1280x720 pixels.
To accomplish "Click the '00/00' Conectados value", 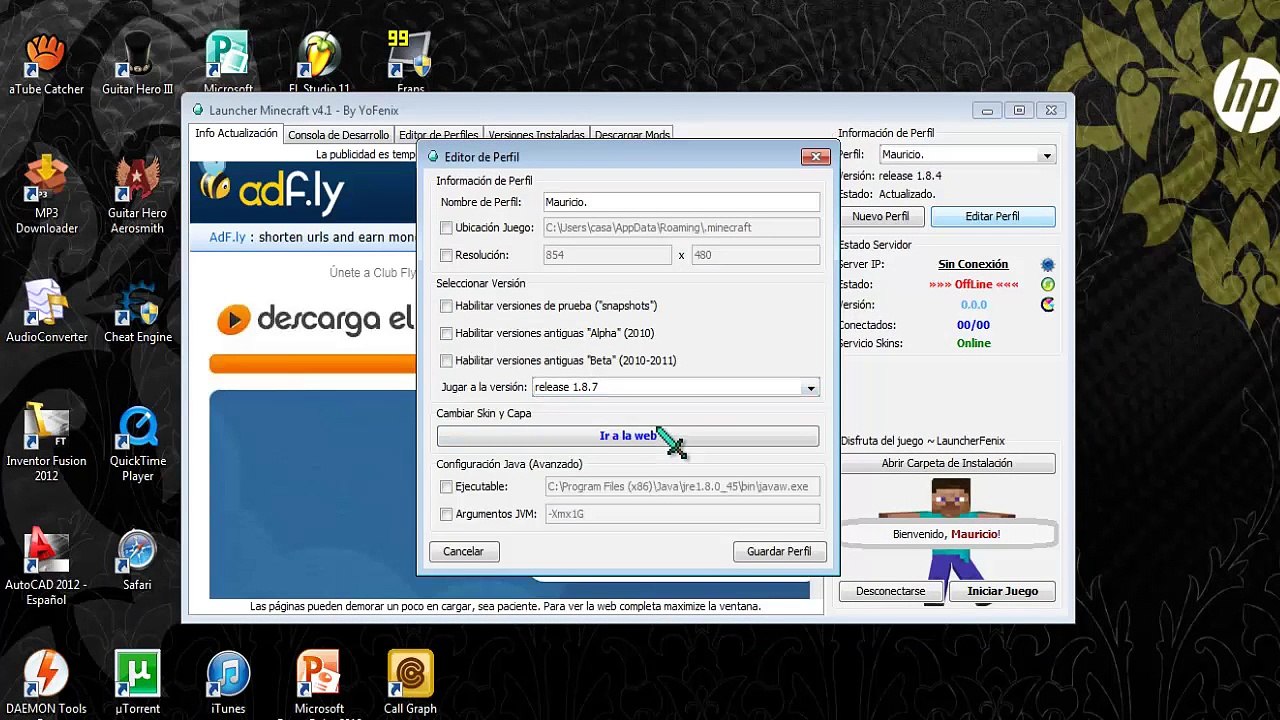I will (x=973, y=325).
